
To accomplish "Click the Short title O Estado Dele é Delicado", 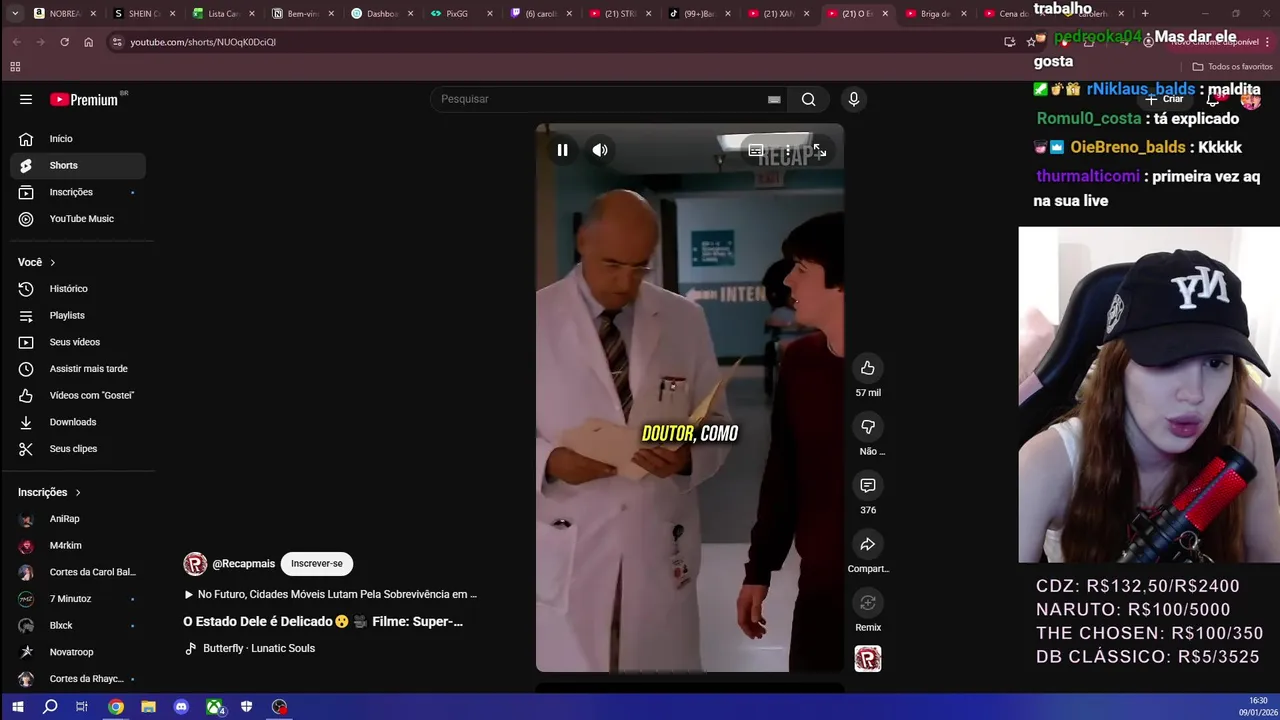I will tap(323, 622).
